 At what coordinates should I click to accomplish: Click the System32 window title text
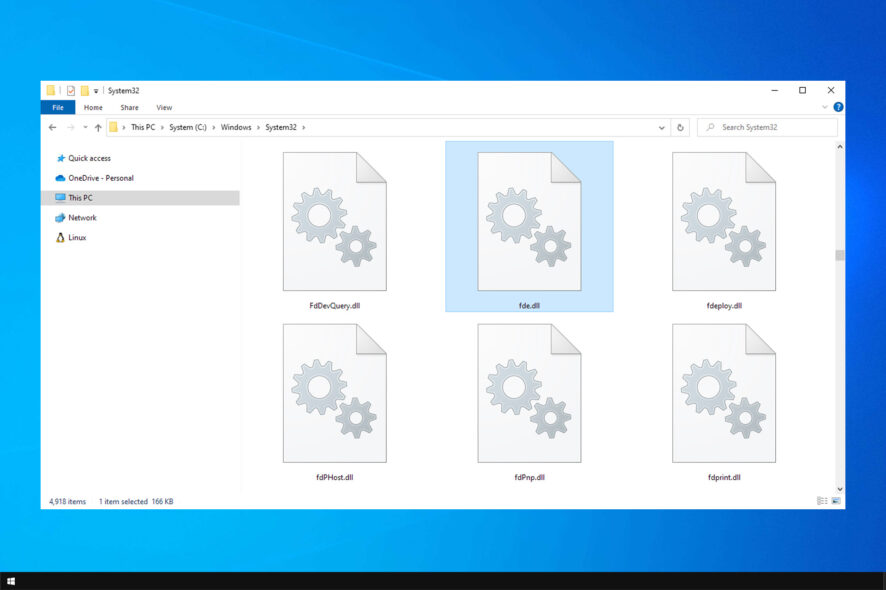pyautogui.click(x=123, y=90)
